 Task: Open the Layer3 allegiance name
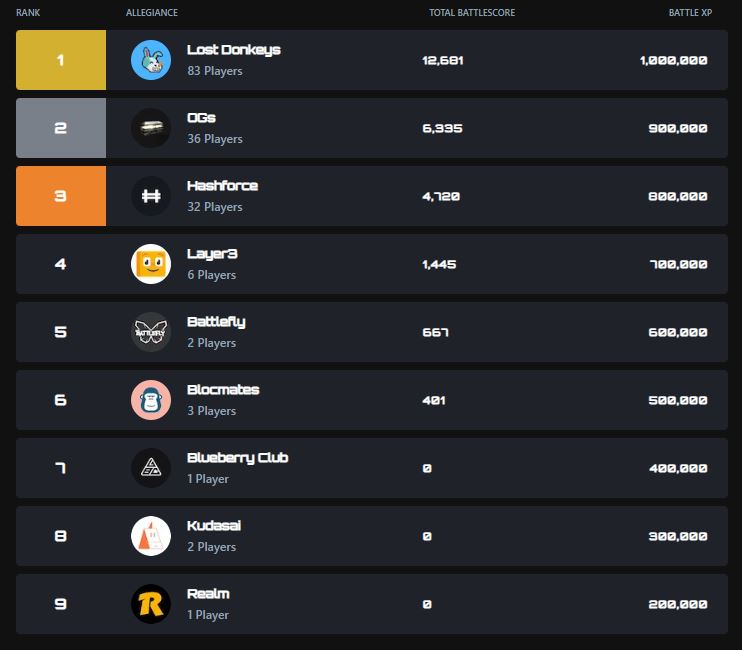(x=212, y=254)
